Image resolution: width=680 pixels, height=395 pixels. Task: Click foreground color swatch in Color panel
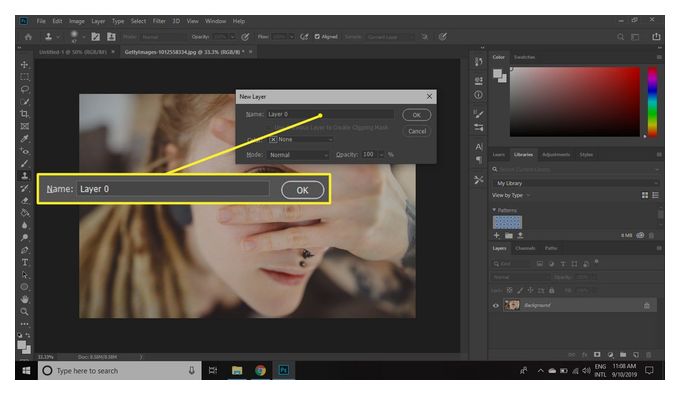click(x=497, y=74)
